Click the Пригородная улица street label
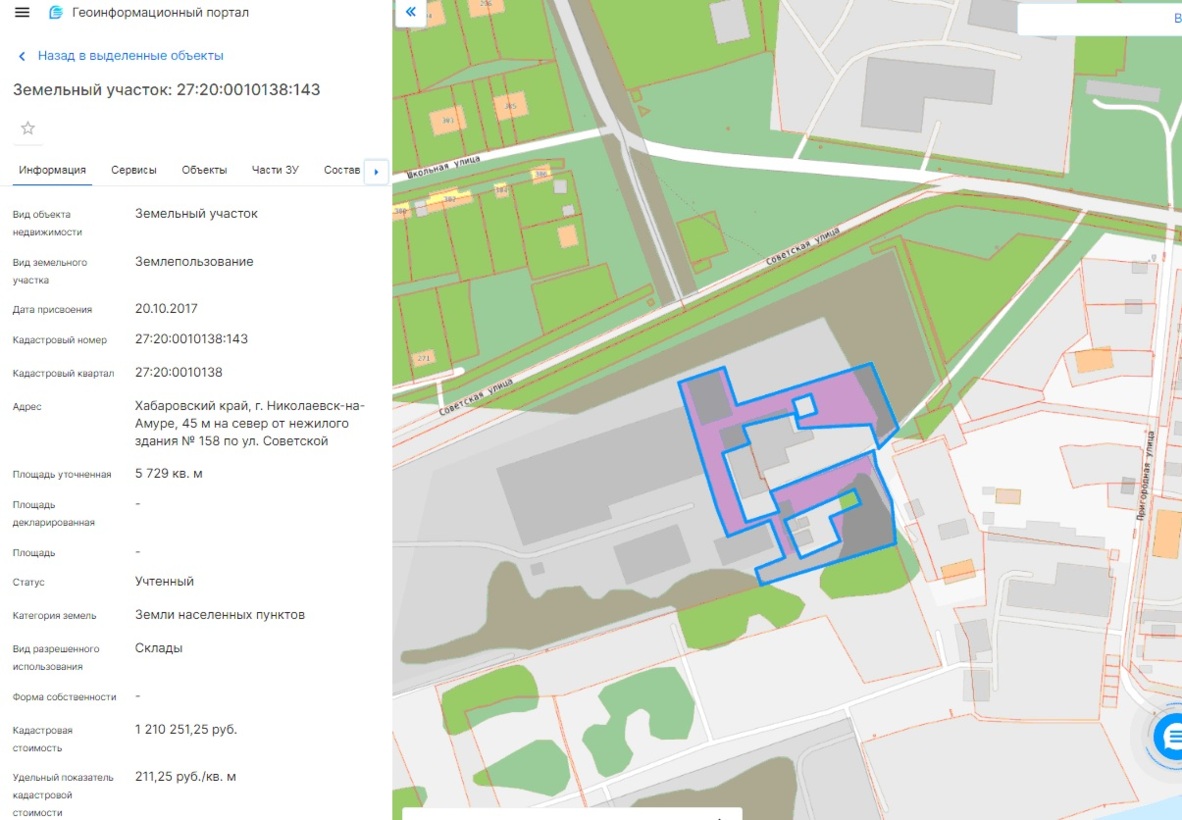 coord(1145,475)
